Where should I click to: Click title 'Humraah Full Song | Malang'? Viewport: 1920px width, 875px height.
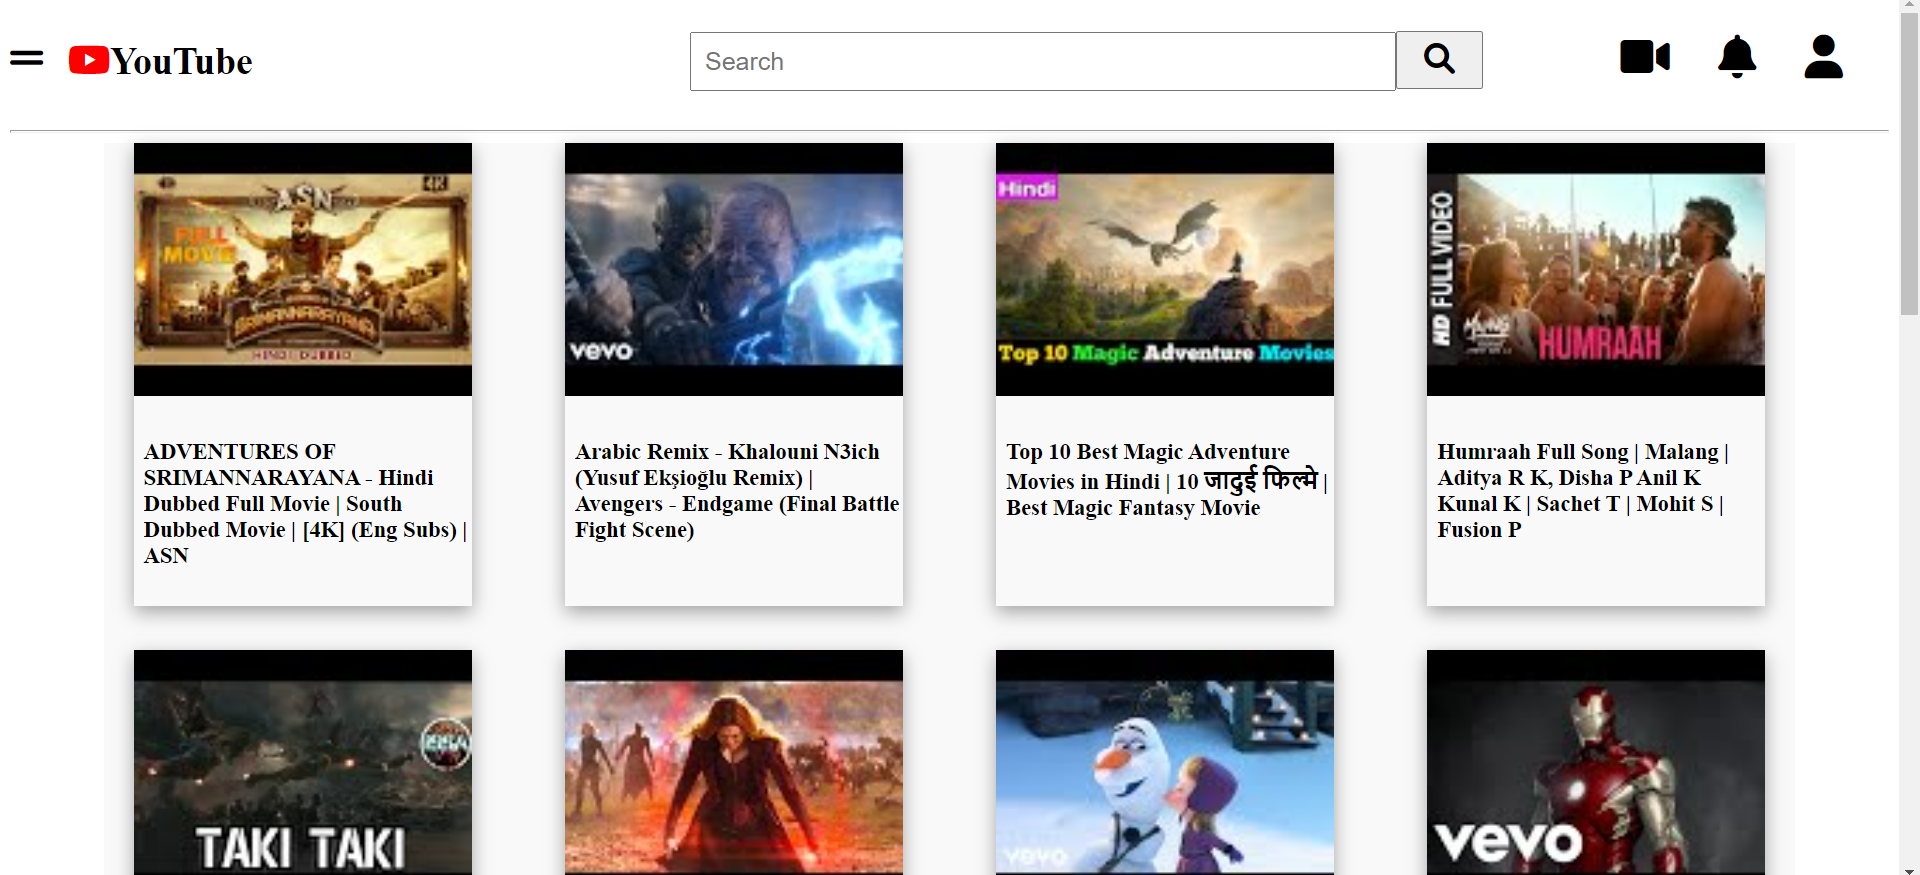pos(1583,490)
